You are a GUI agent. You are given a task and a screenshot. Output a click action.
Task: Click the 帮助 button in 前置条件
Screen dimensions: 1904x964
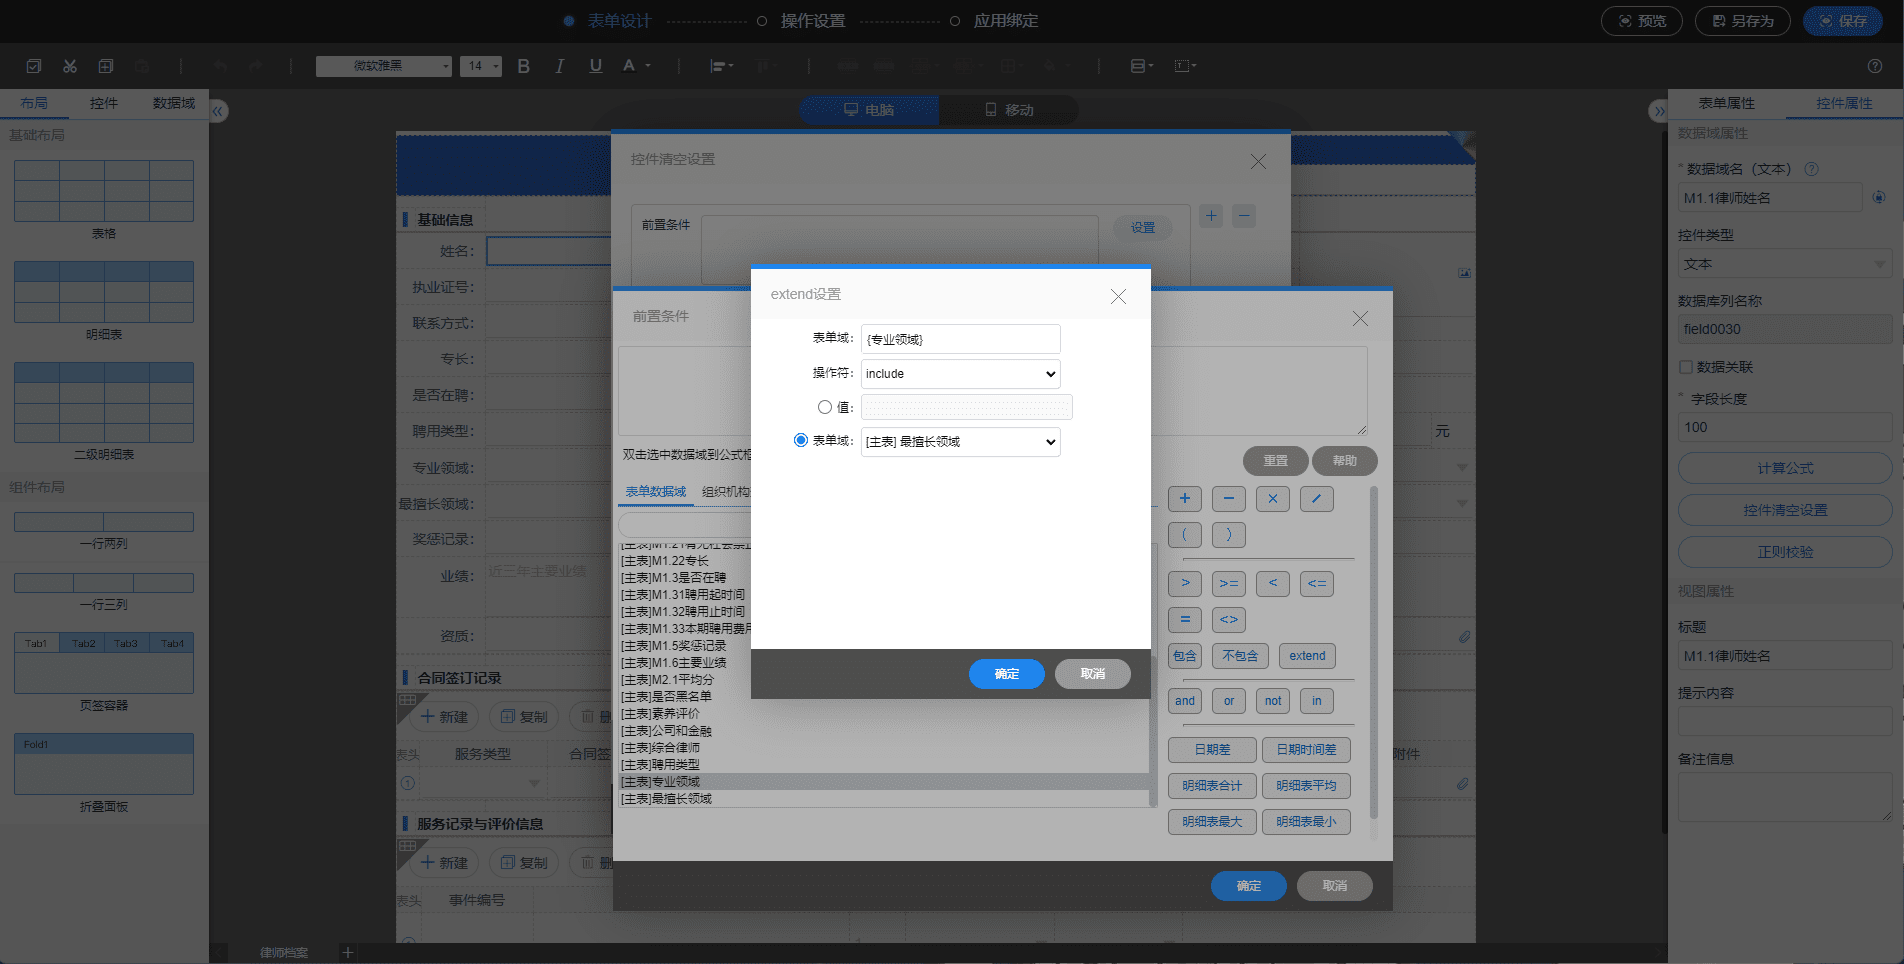click(x=1345, y=461)
